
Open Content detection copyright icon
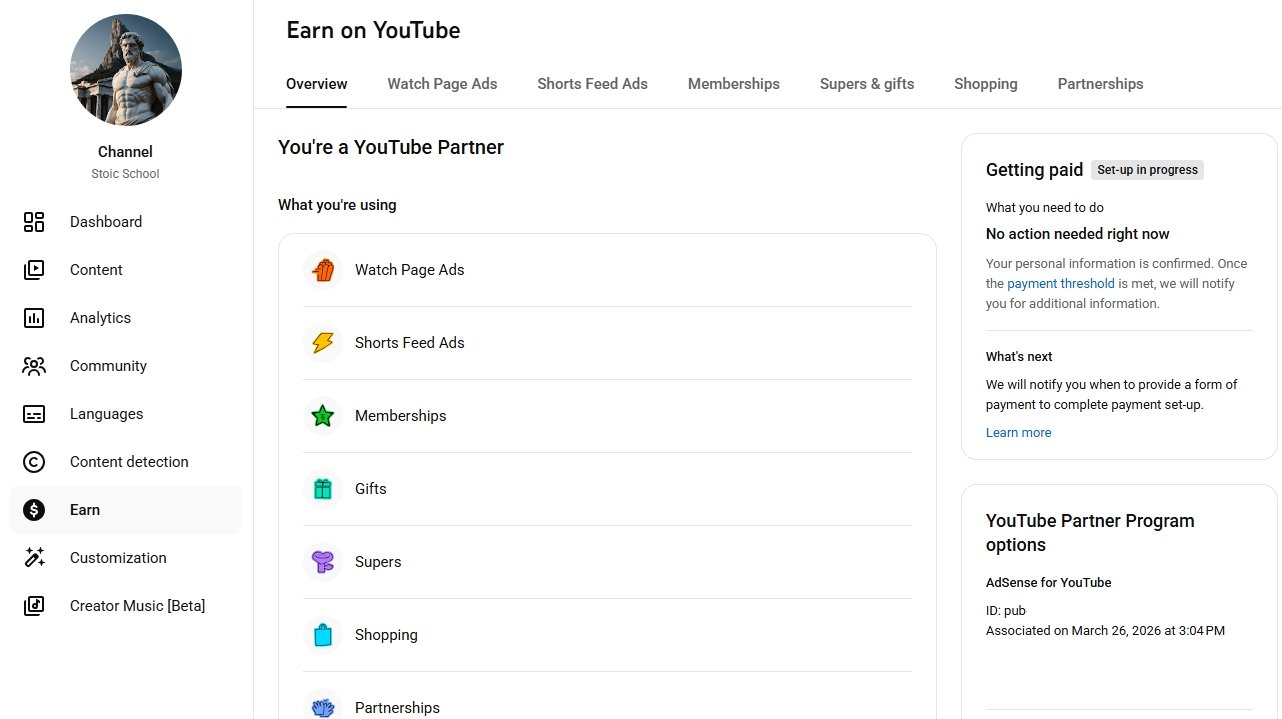tap(34, 462)
